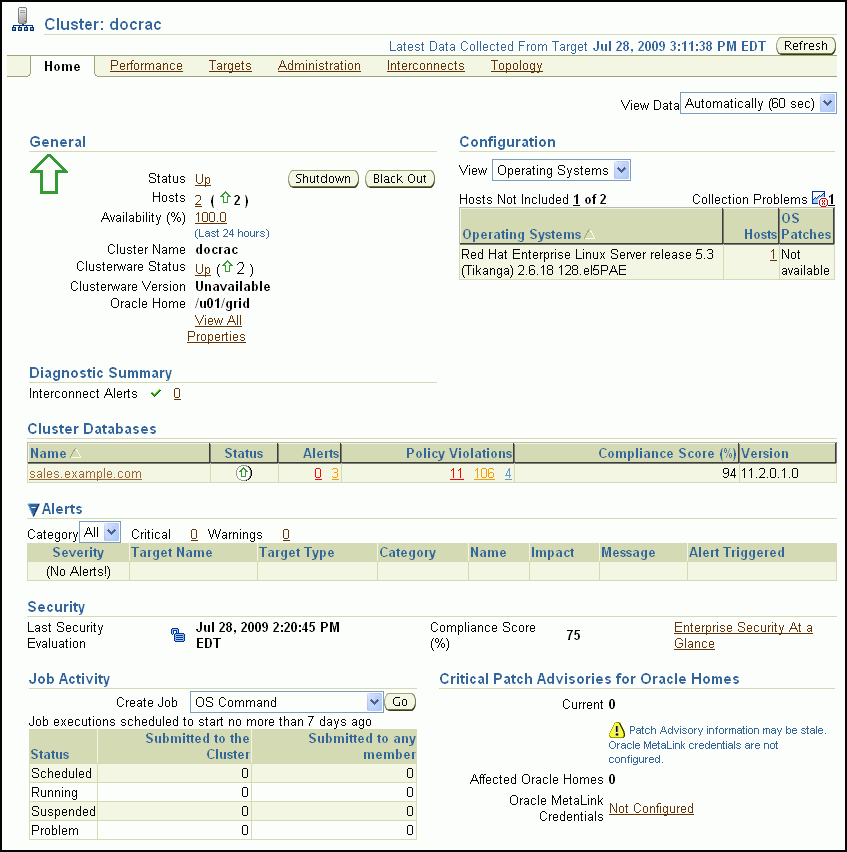Sort by the Name column's sort arrow
The width and height of the screenshot is (847, 852).
point(76,454)
